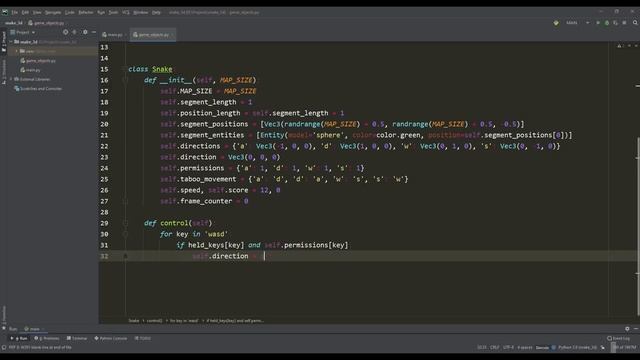Image resolution: width=640 pixels, height=360 pixels.
Task: Click the memory indicator in status bar
Action: click(x=624, y=348)
